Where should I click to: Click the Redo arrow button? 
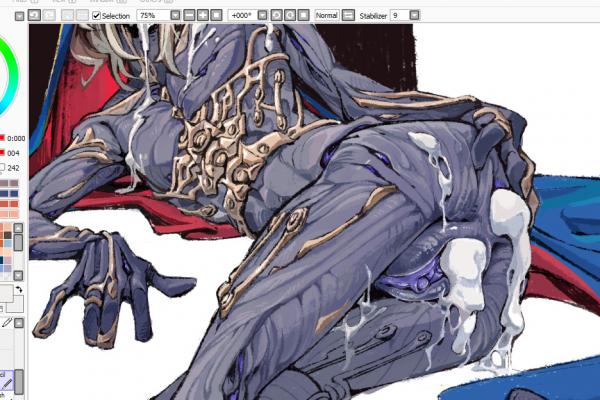(x=49, y=15)
